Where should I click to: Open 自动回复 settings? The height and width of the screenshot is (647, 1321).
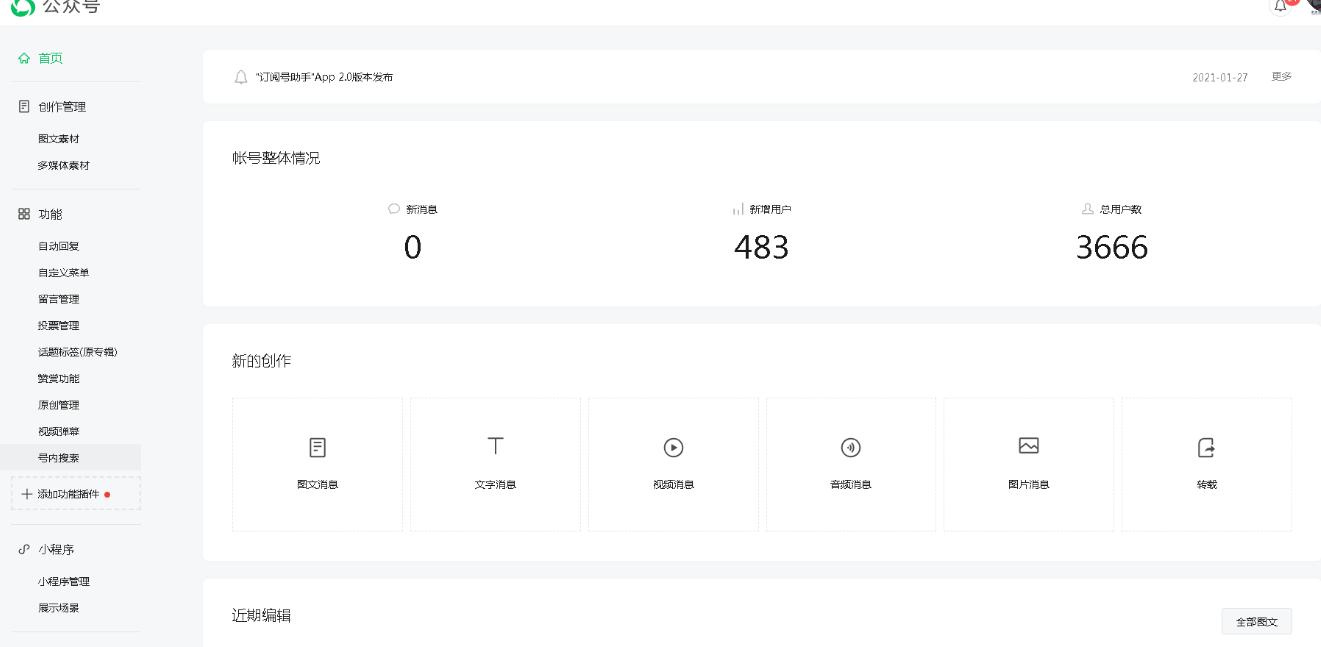[58, 246]
